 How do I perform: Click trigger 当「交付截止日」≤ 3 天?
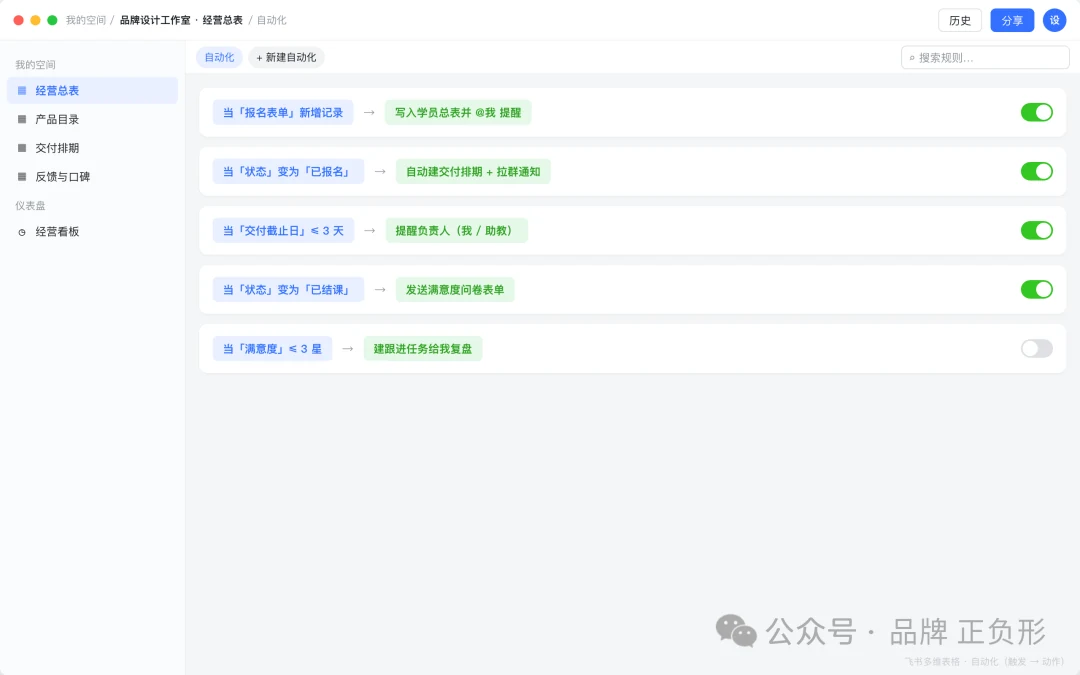(283, 231)
